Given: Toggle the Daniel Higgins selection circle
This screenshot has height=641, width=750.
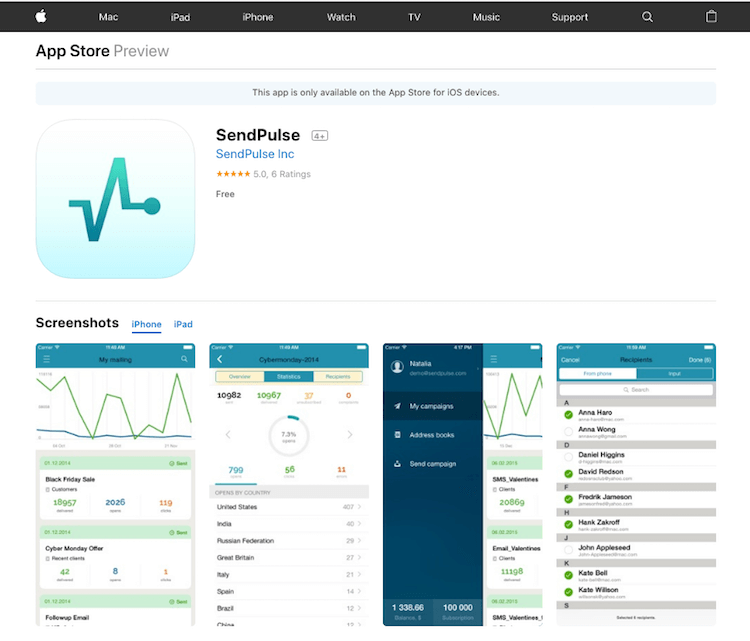Looking at the screenshot, I should (568, 457).
